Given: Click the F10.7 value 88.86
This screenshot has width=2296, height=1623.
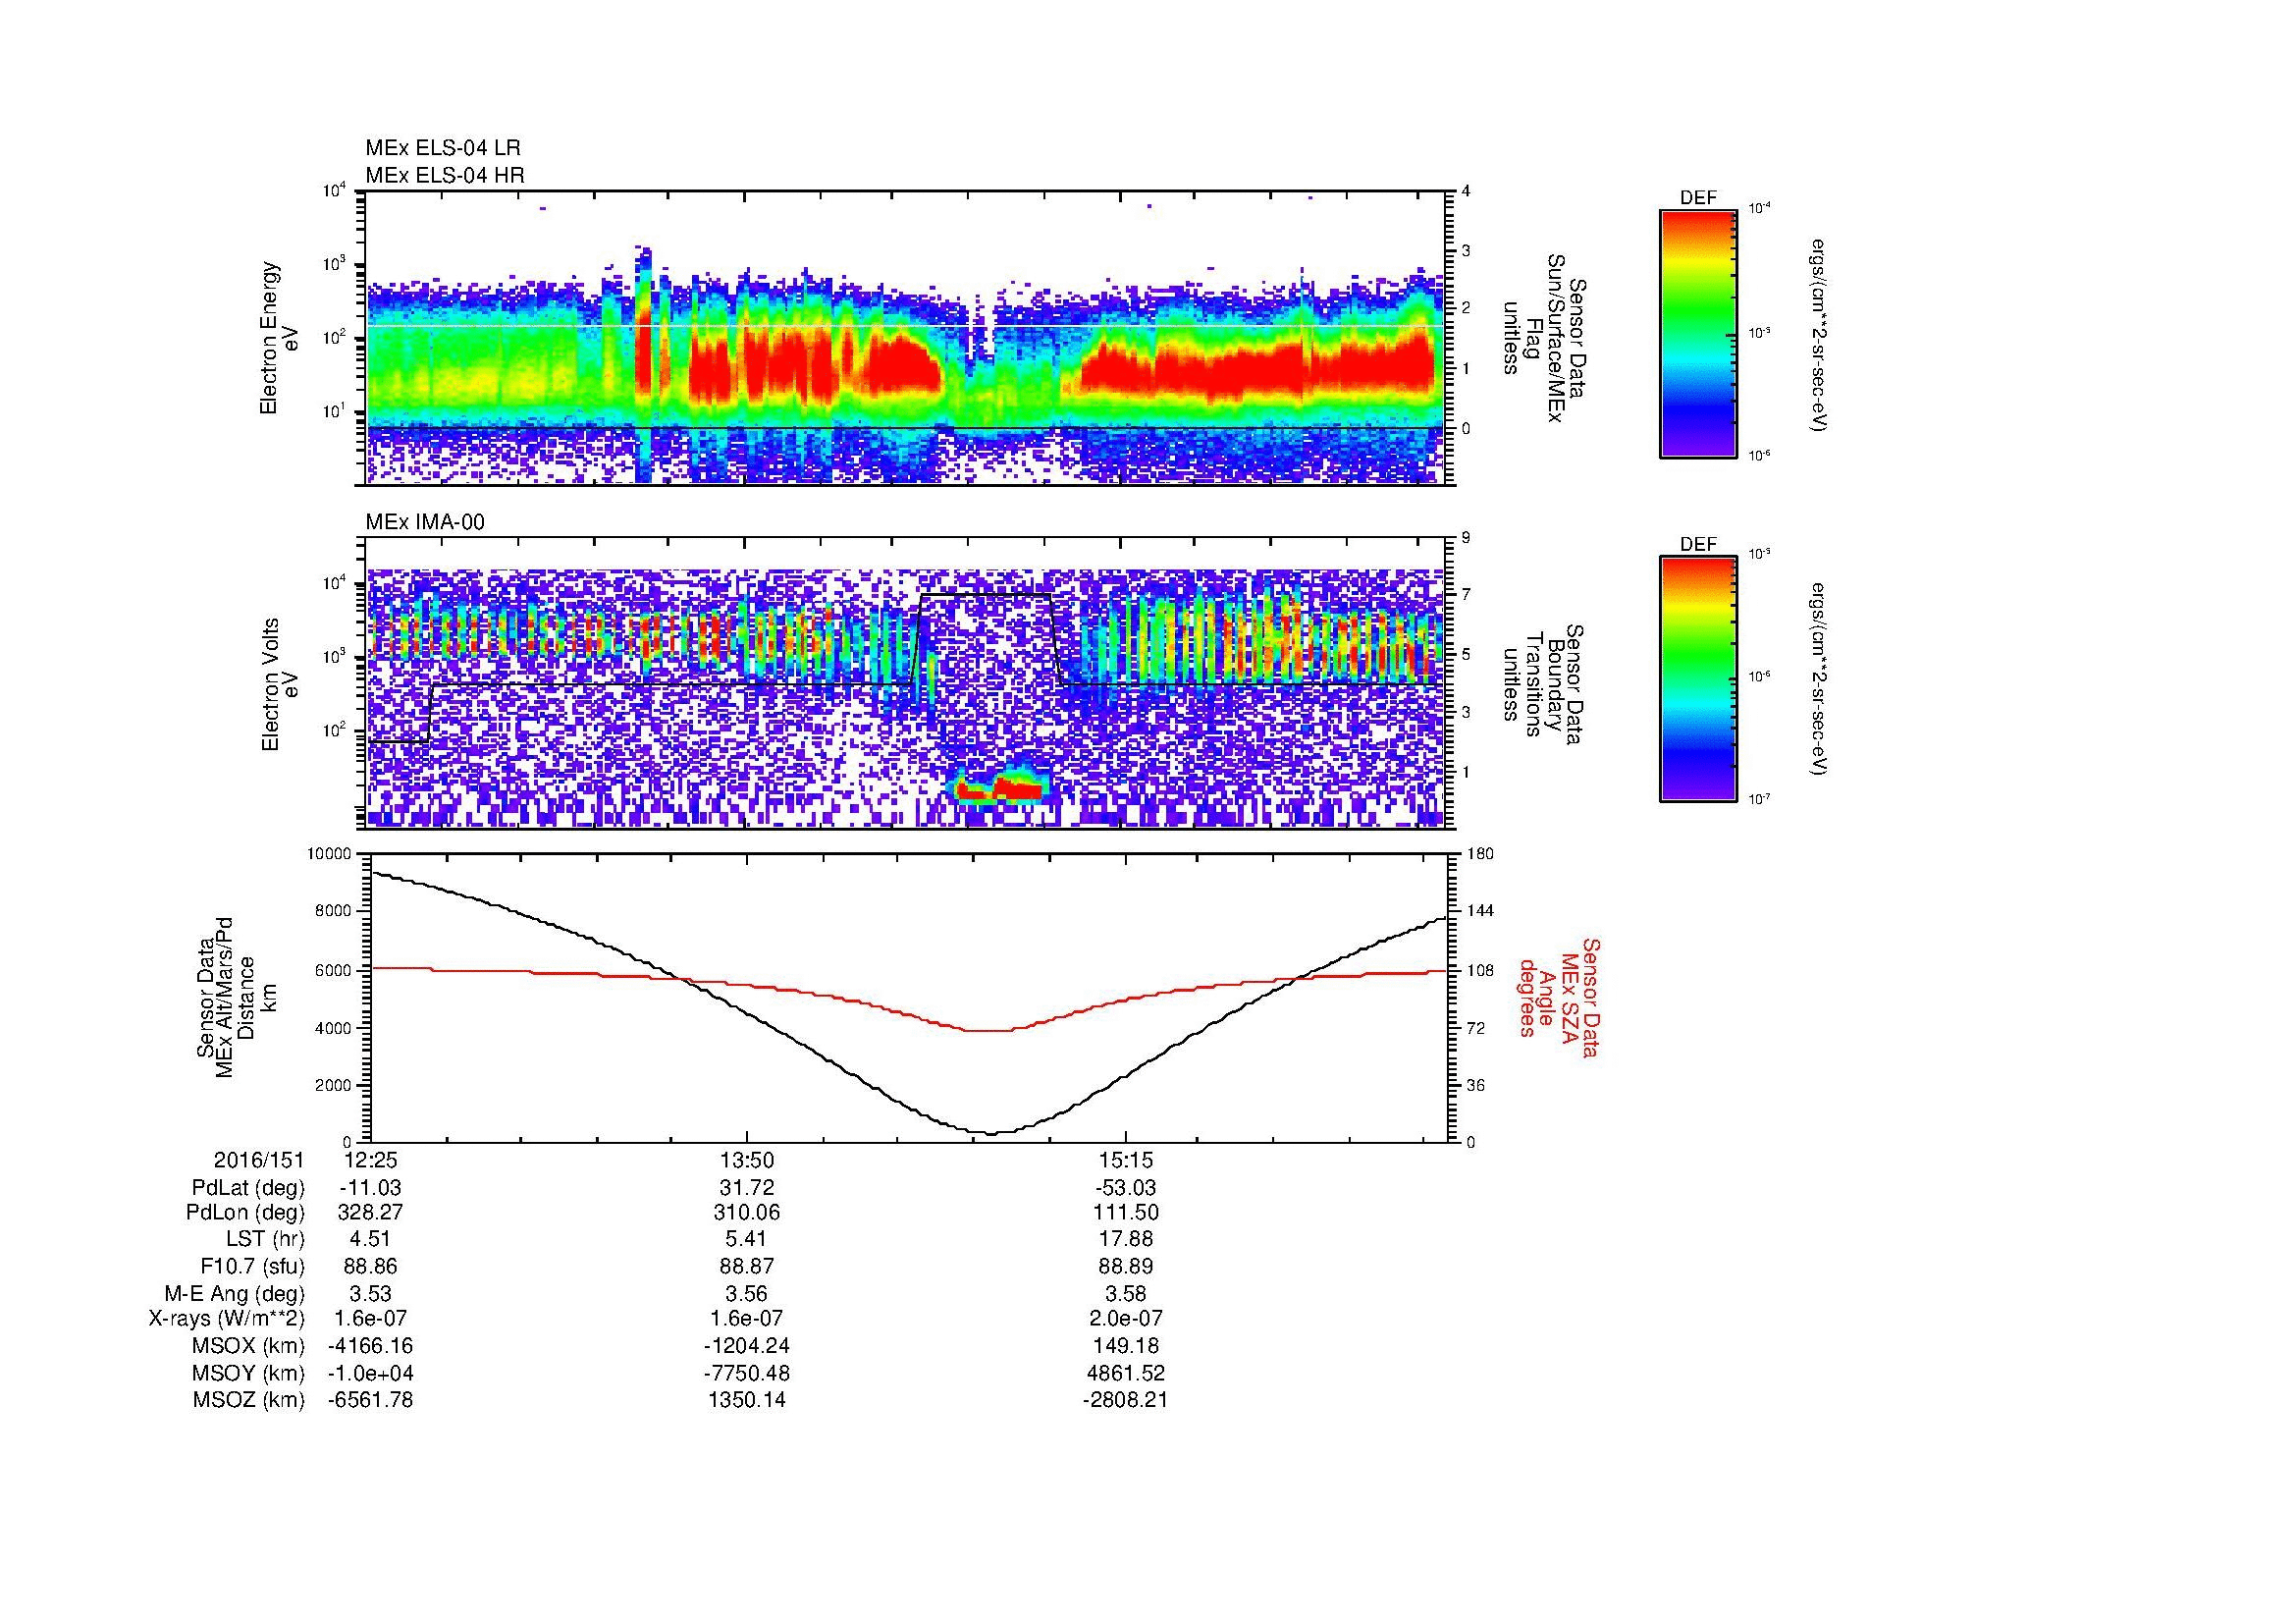Looking at the screenshot, I should coord(370,1266).
